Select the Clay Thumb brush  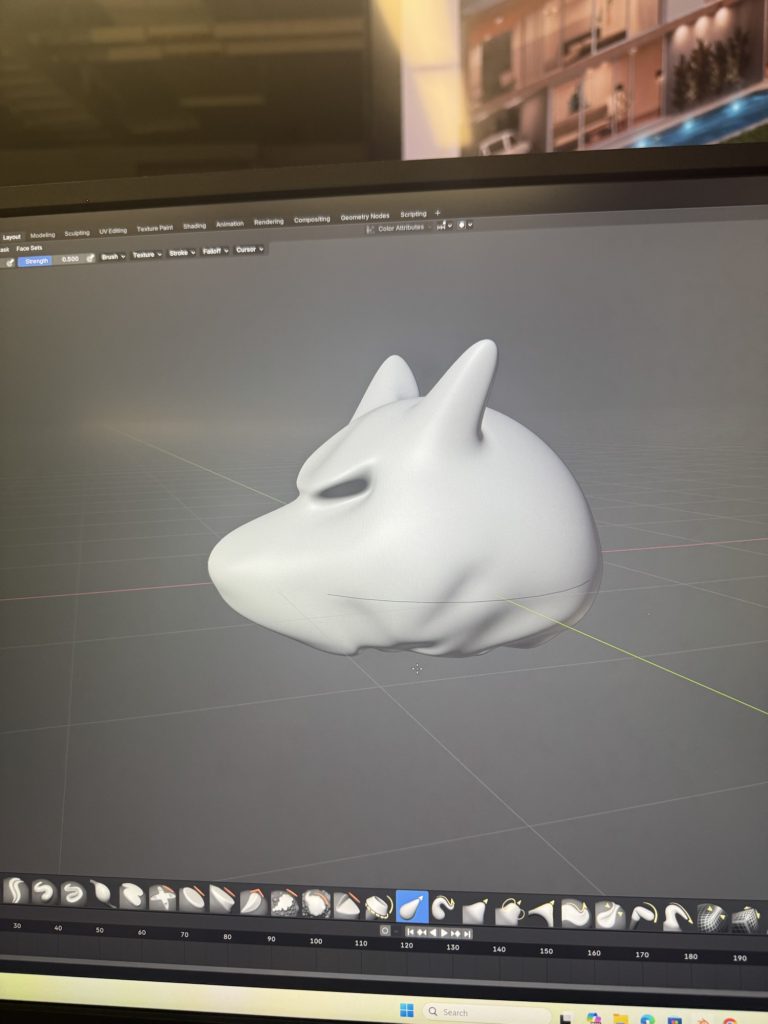(x=132, y=896)
